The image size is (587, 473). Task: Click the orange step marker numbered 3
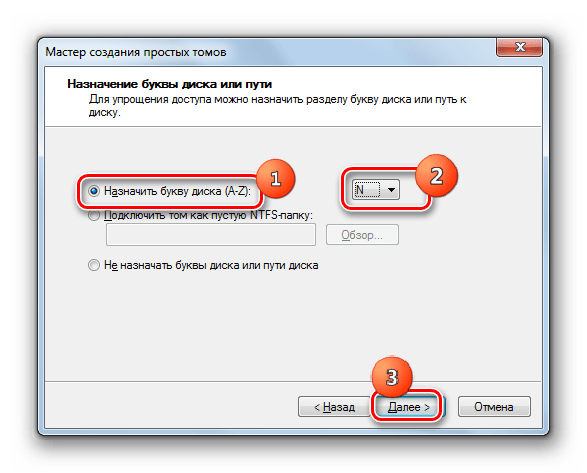[392, 377]
